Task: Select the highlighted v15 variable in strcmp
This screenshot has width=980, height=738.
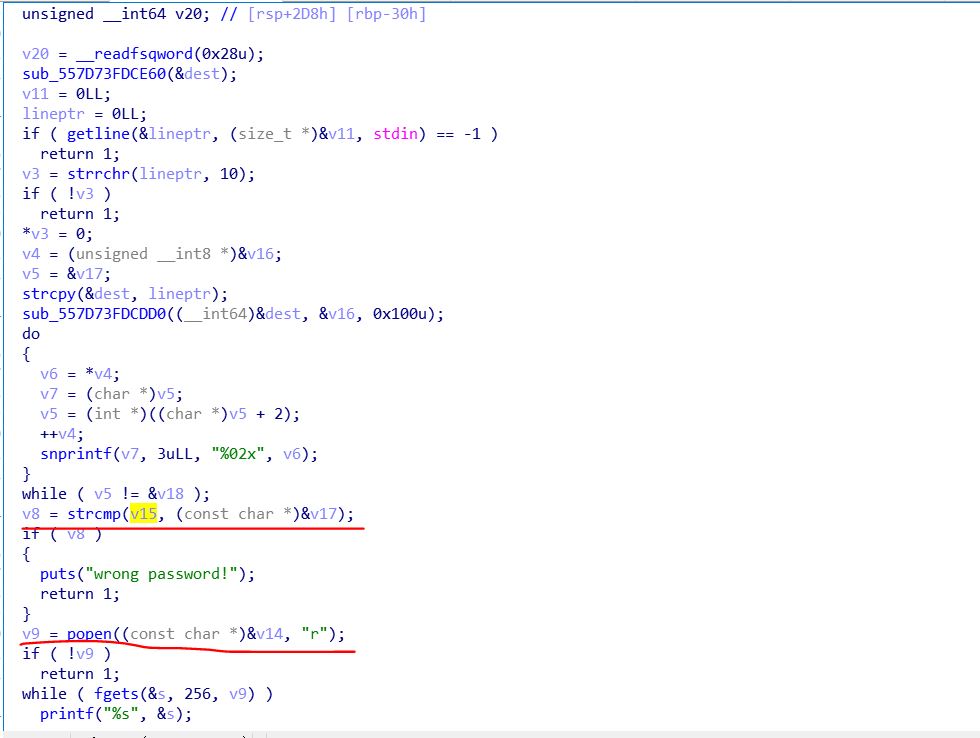Action: (x=143, y=514)
